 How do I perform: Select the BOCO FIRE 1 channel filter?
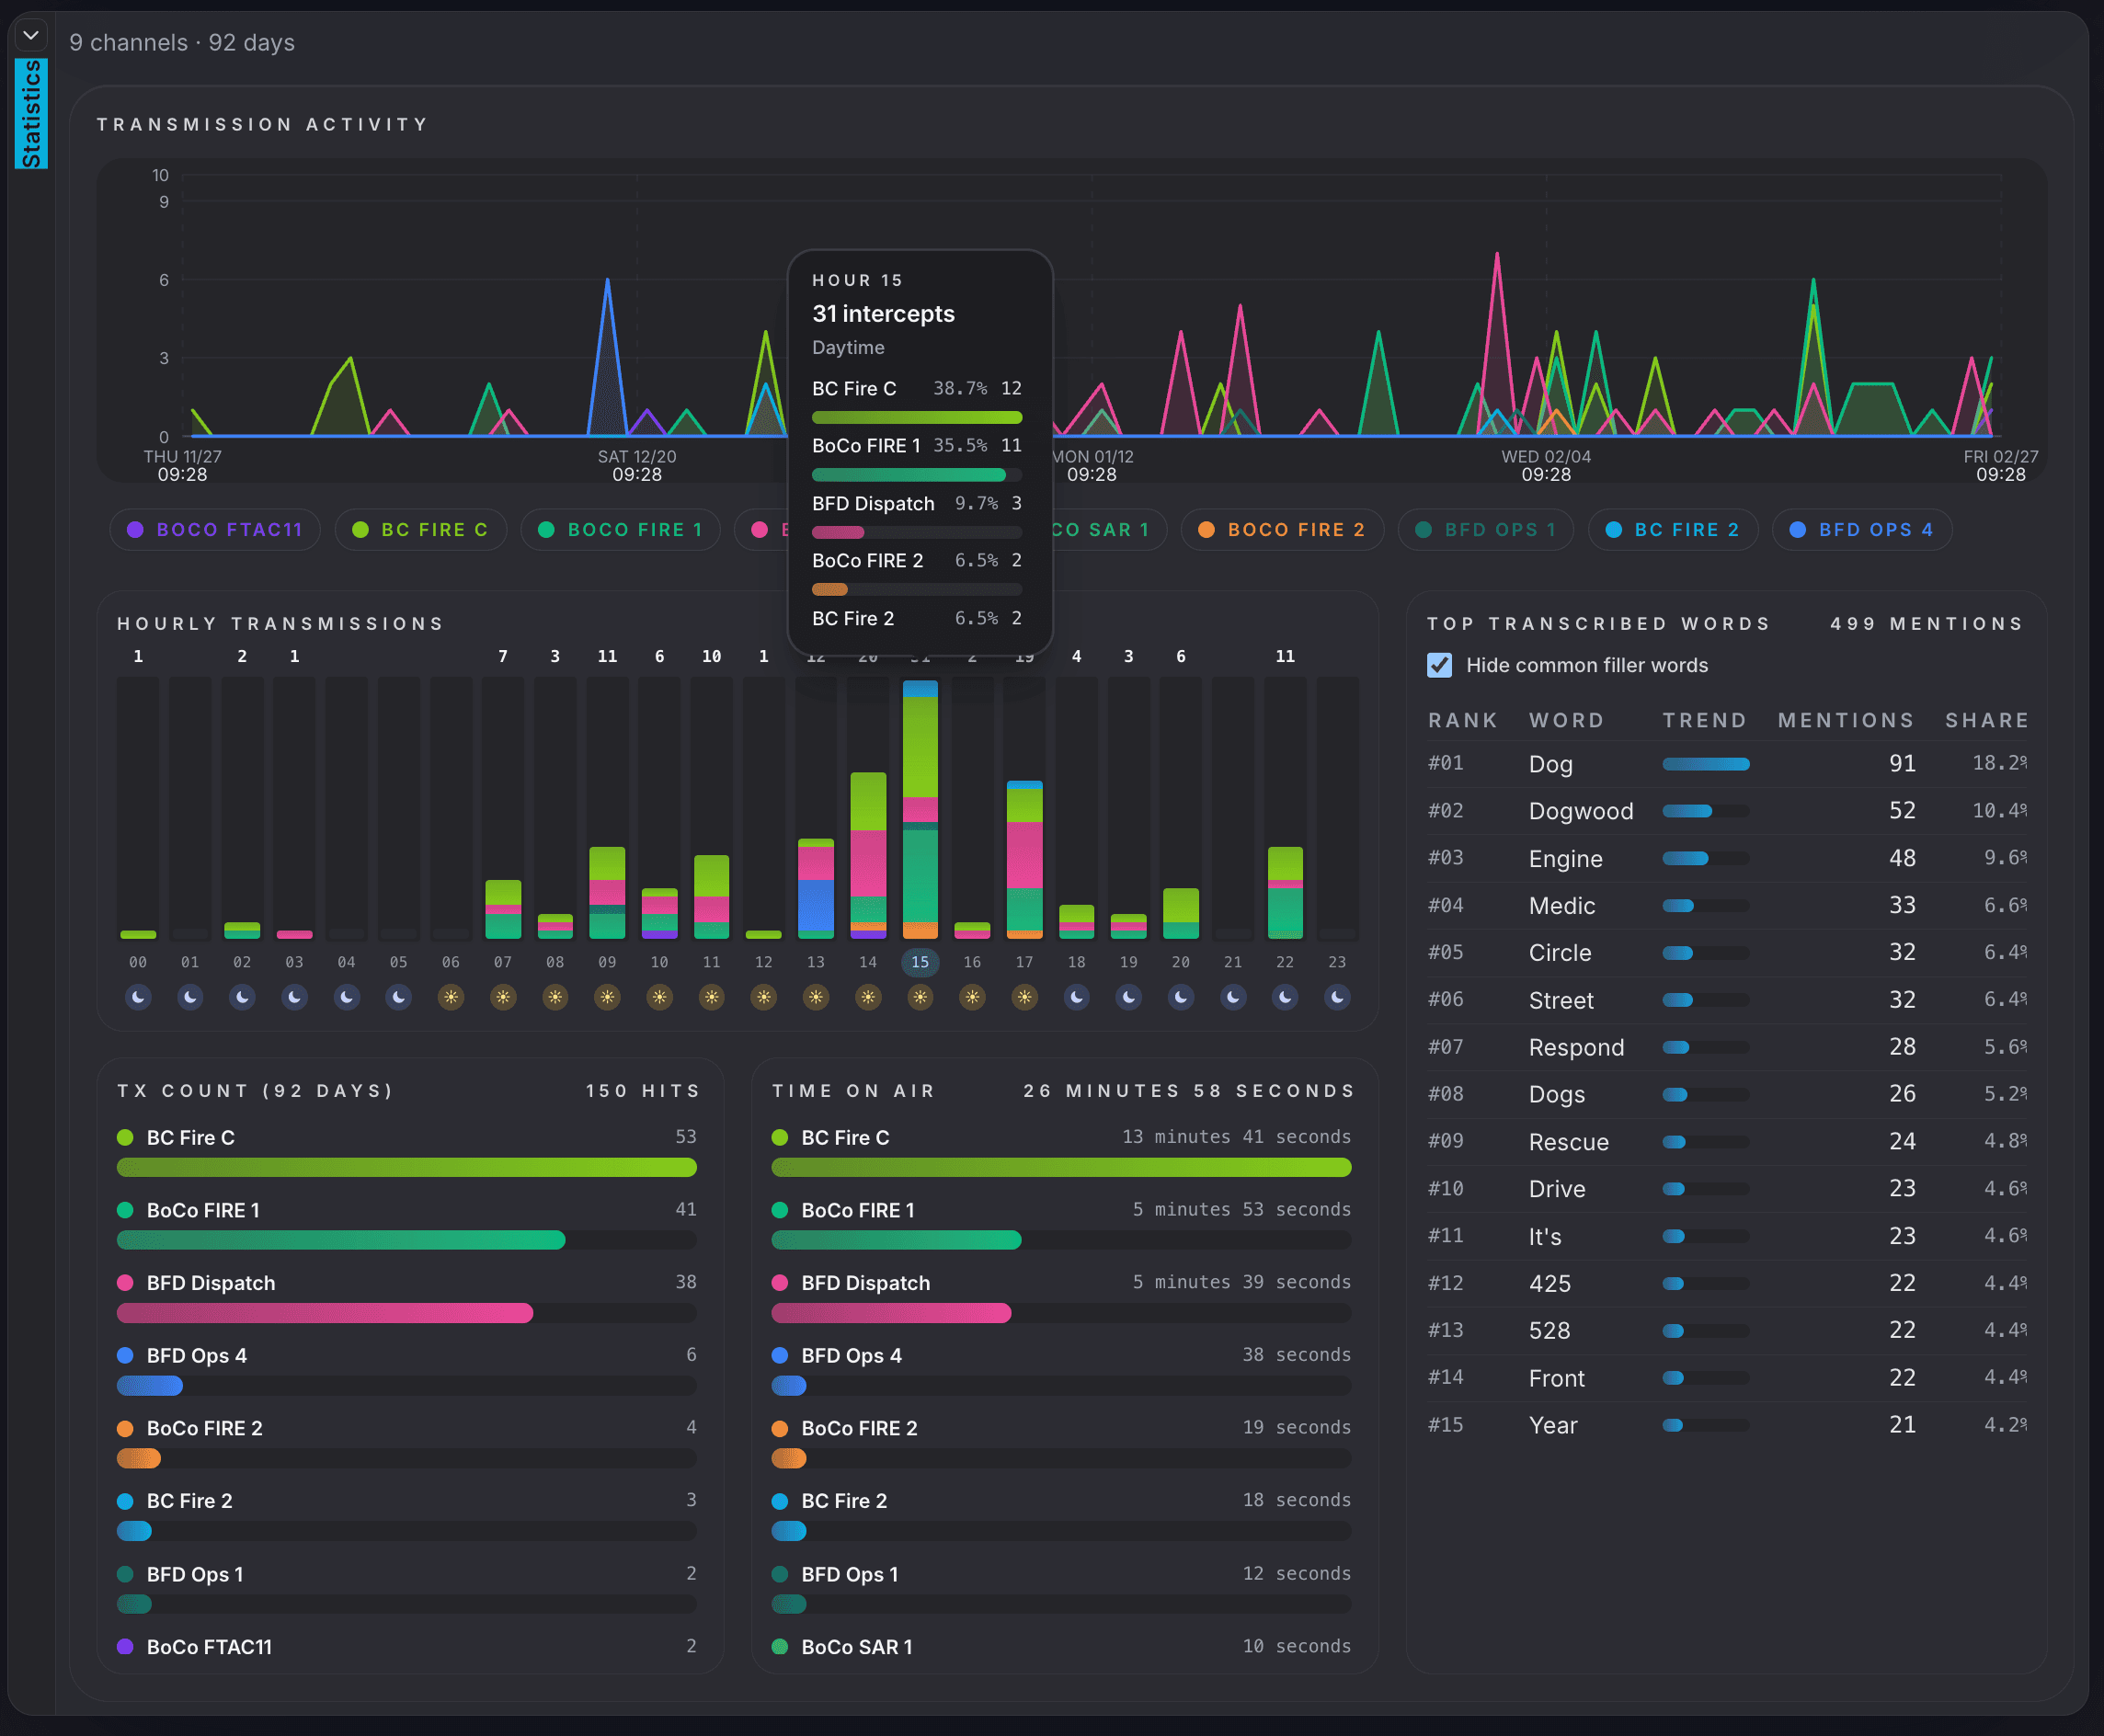(x=620, y=529)
